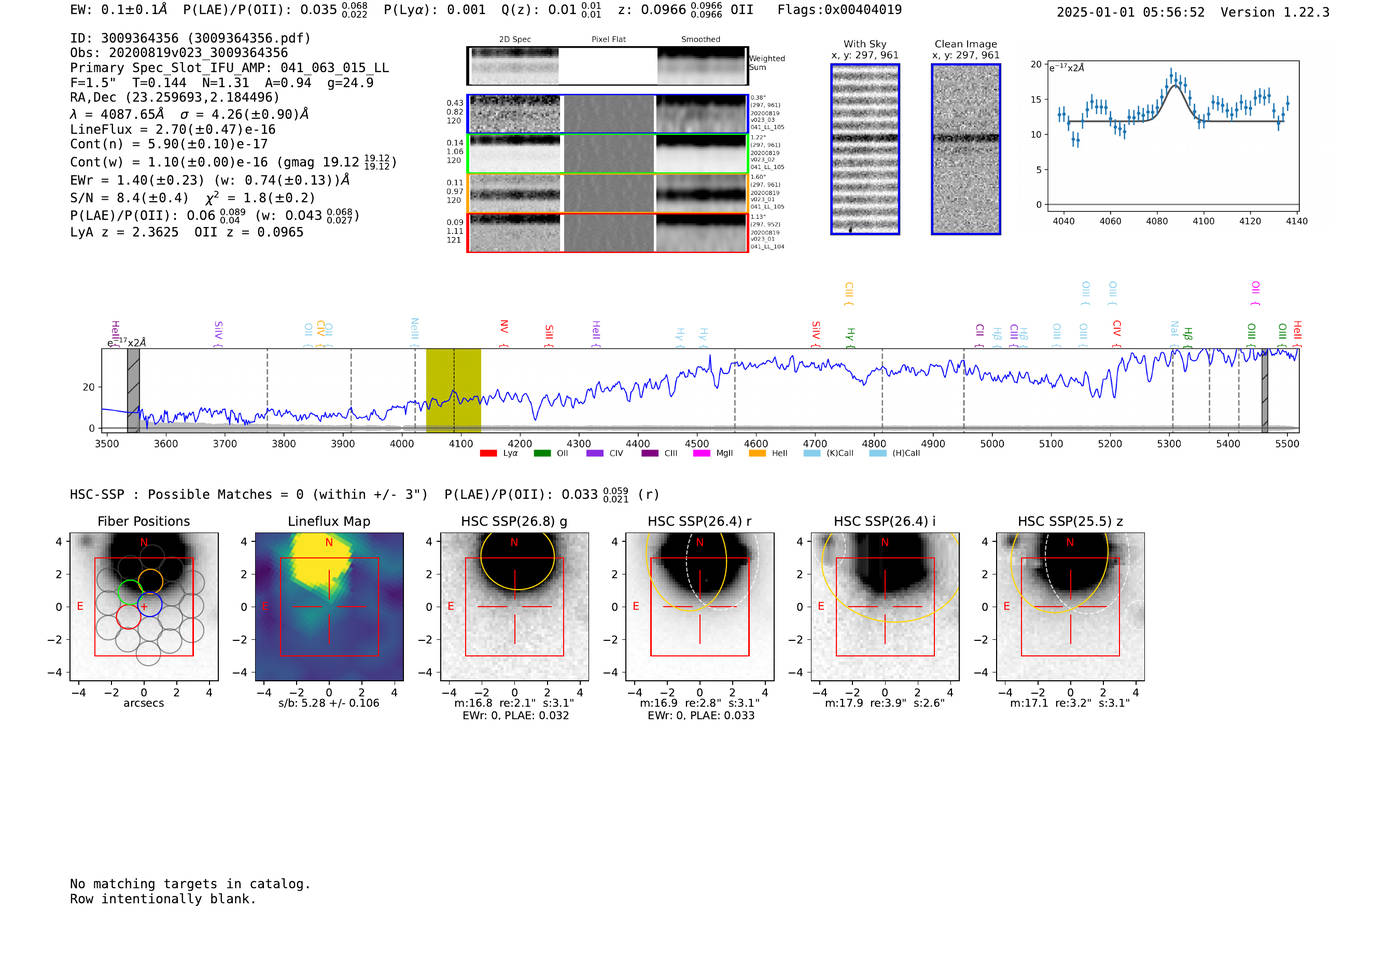Click the RA,Dec coordinates text

(x=175, y=97)
